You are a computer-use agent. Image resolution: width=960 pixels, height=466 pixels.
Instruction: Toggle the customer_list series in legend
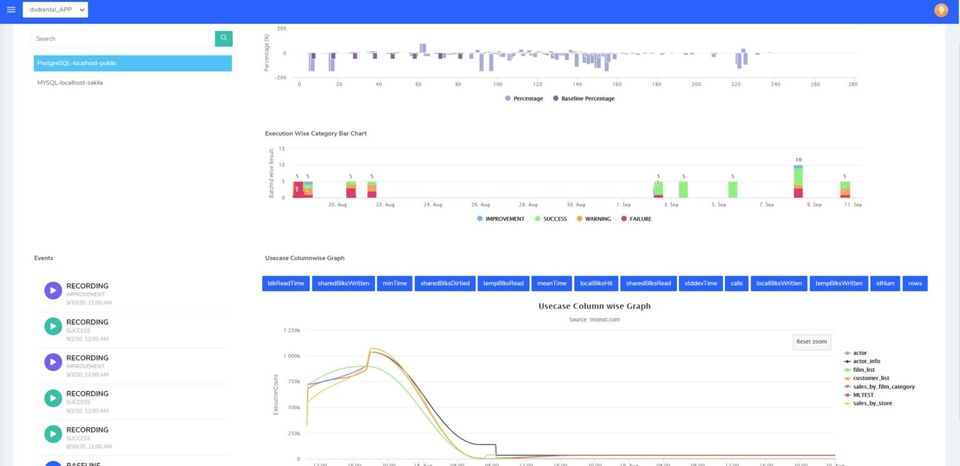click(x=866, y=378)
